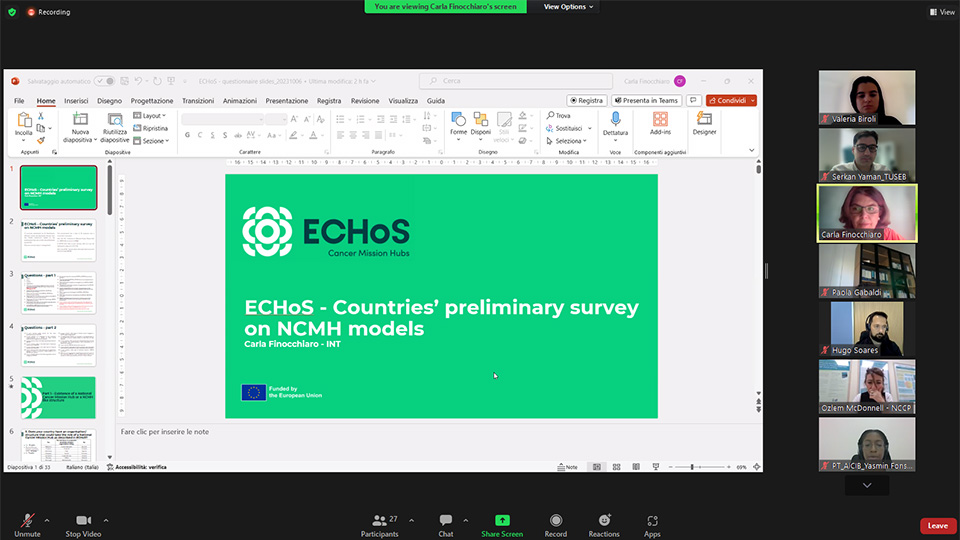Toggle the Note pane in status bar
The width and height of the screenshot is (960, 540).
pyautogui.click(x=568, y=467)
